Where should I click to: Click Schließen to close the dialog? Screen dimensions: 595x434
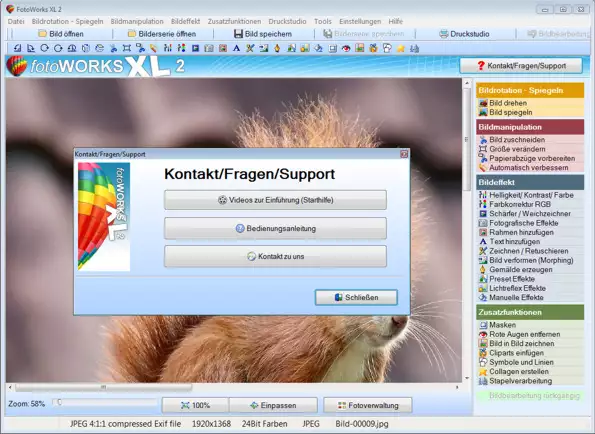356,297
